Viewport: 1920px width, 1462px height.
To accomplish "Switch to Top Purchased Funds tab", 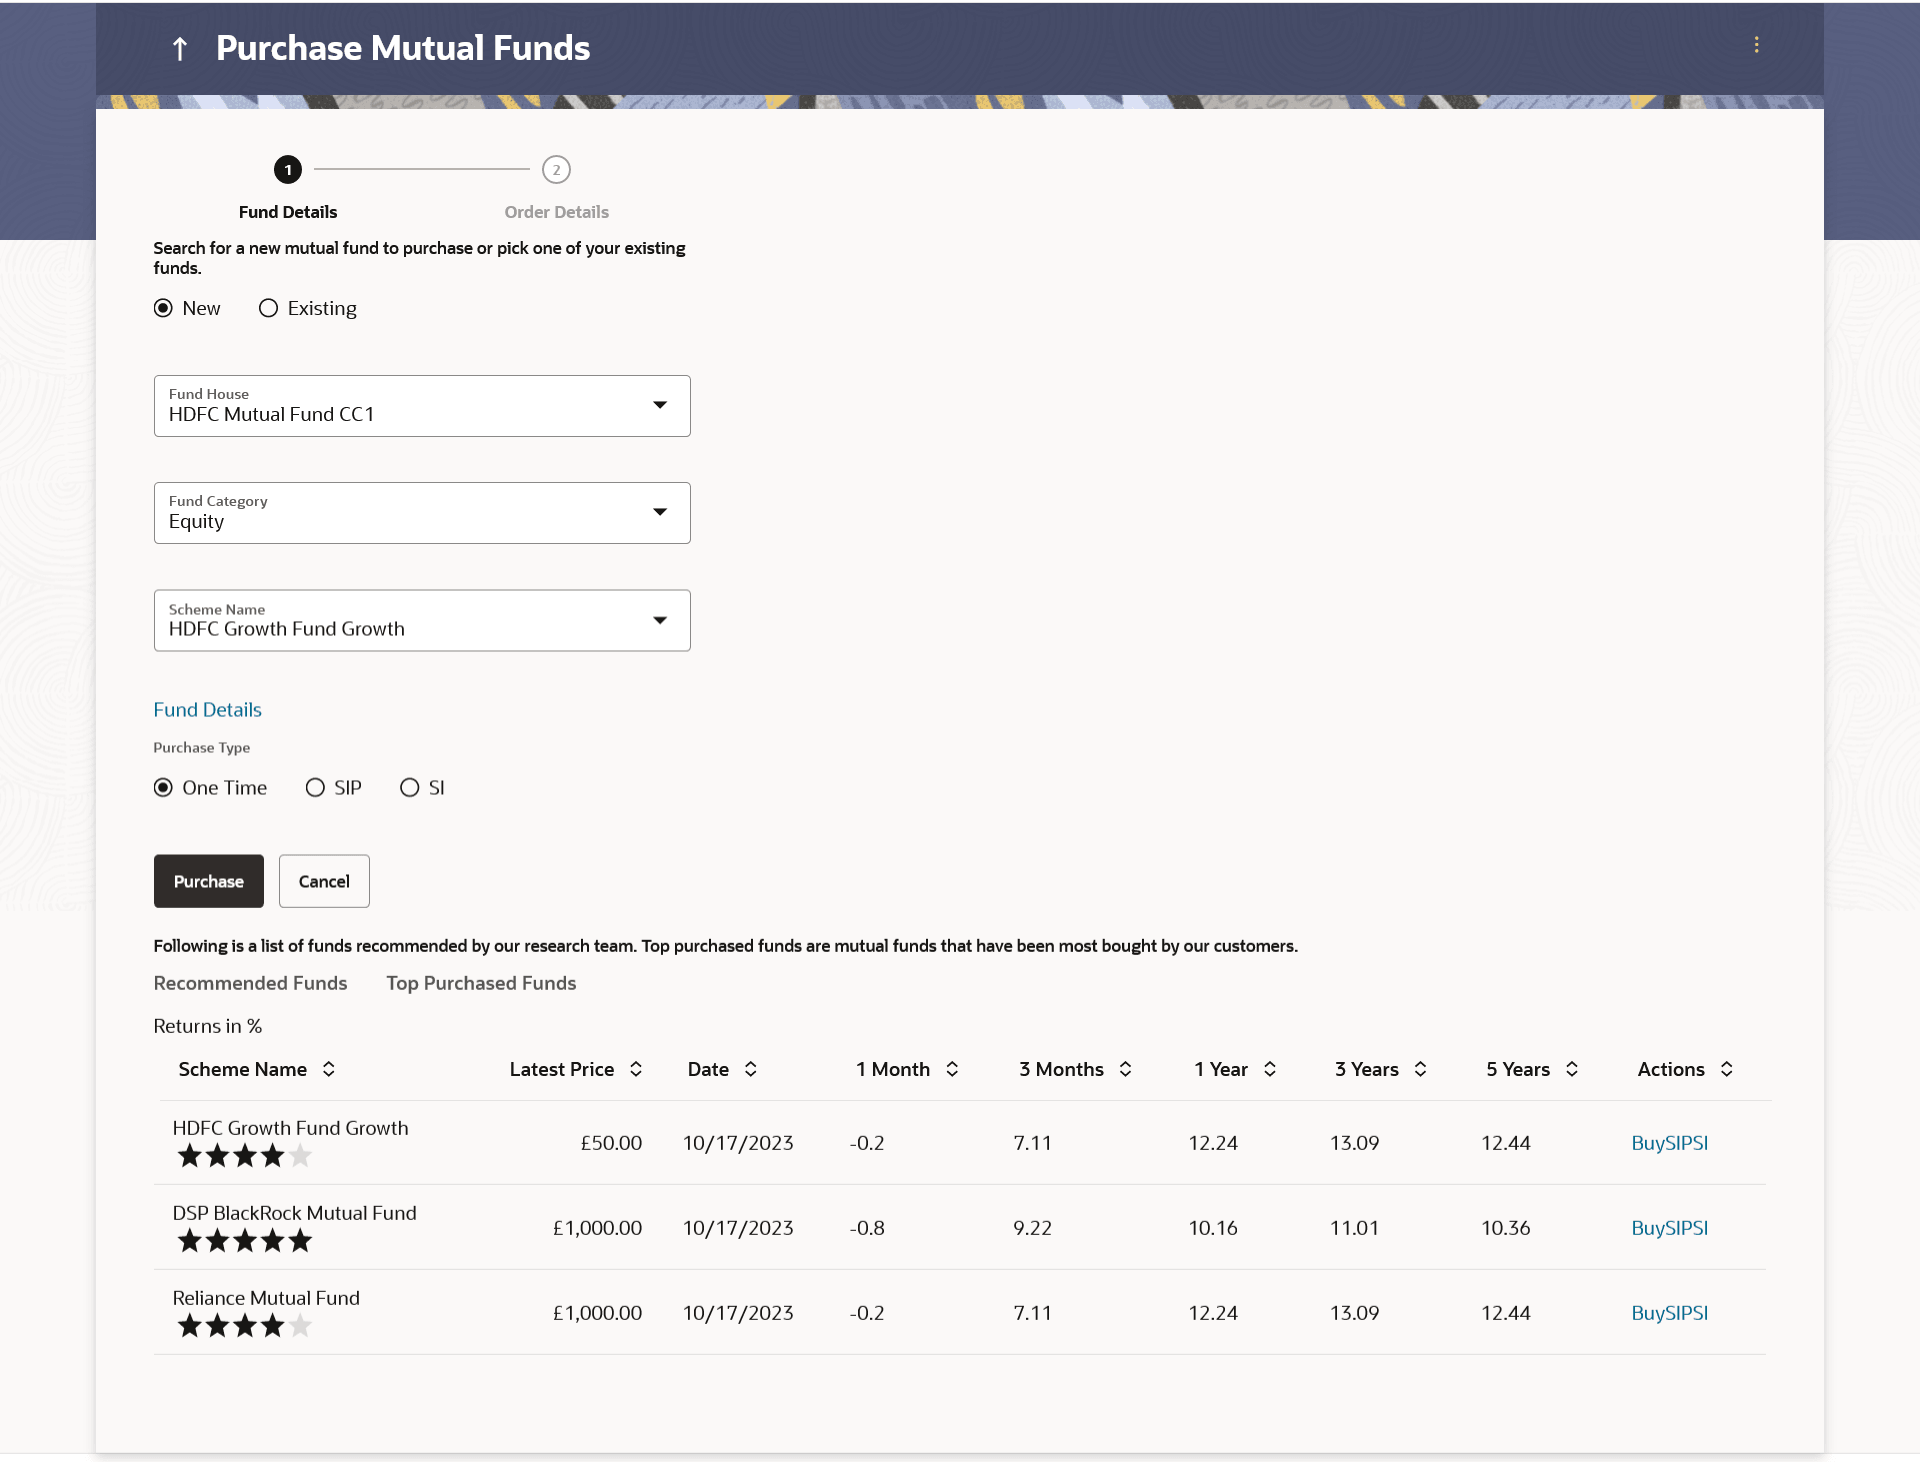I will 481,983.
